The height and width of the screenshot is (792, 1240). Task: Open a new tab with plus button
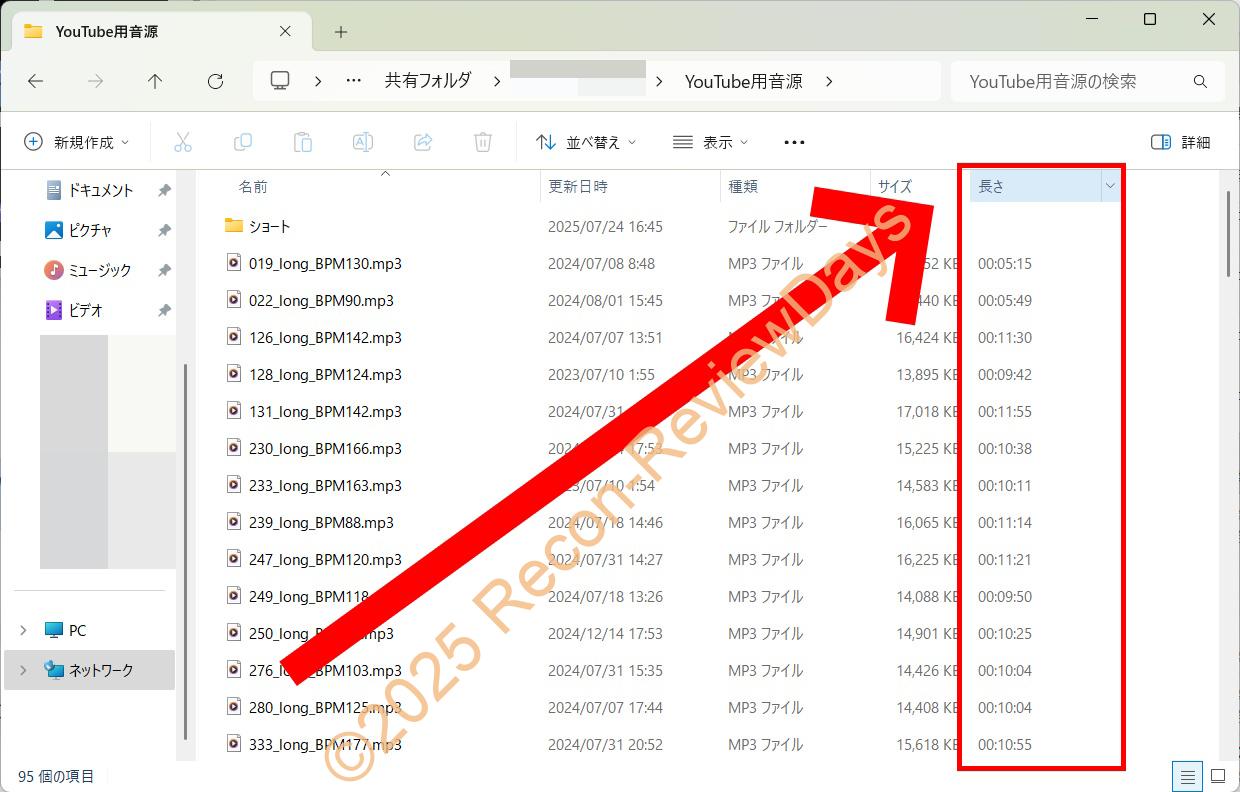[341, 32]
